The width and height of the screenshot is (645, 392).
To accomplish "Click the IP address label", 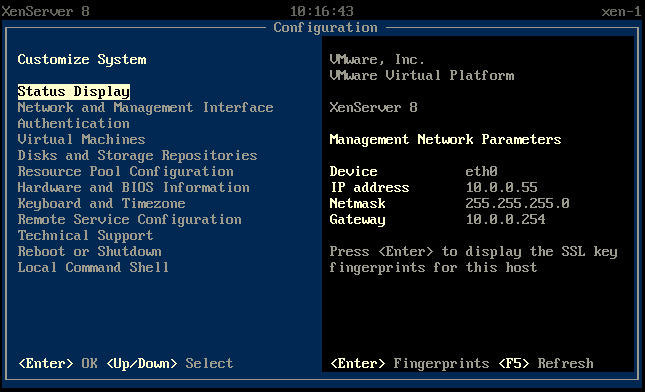I will coord(370,188).
